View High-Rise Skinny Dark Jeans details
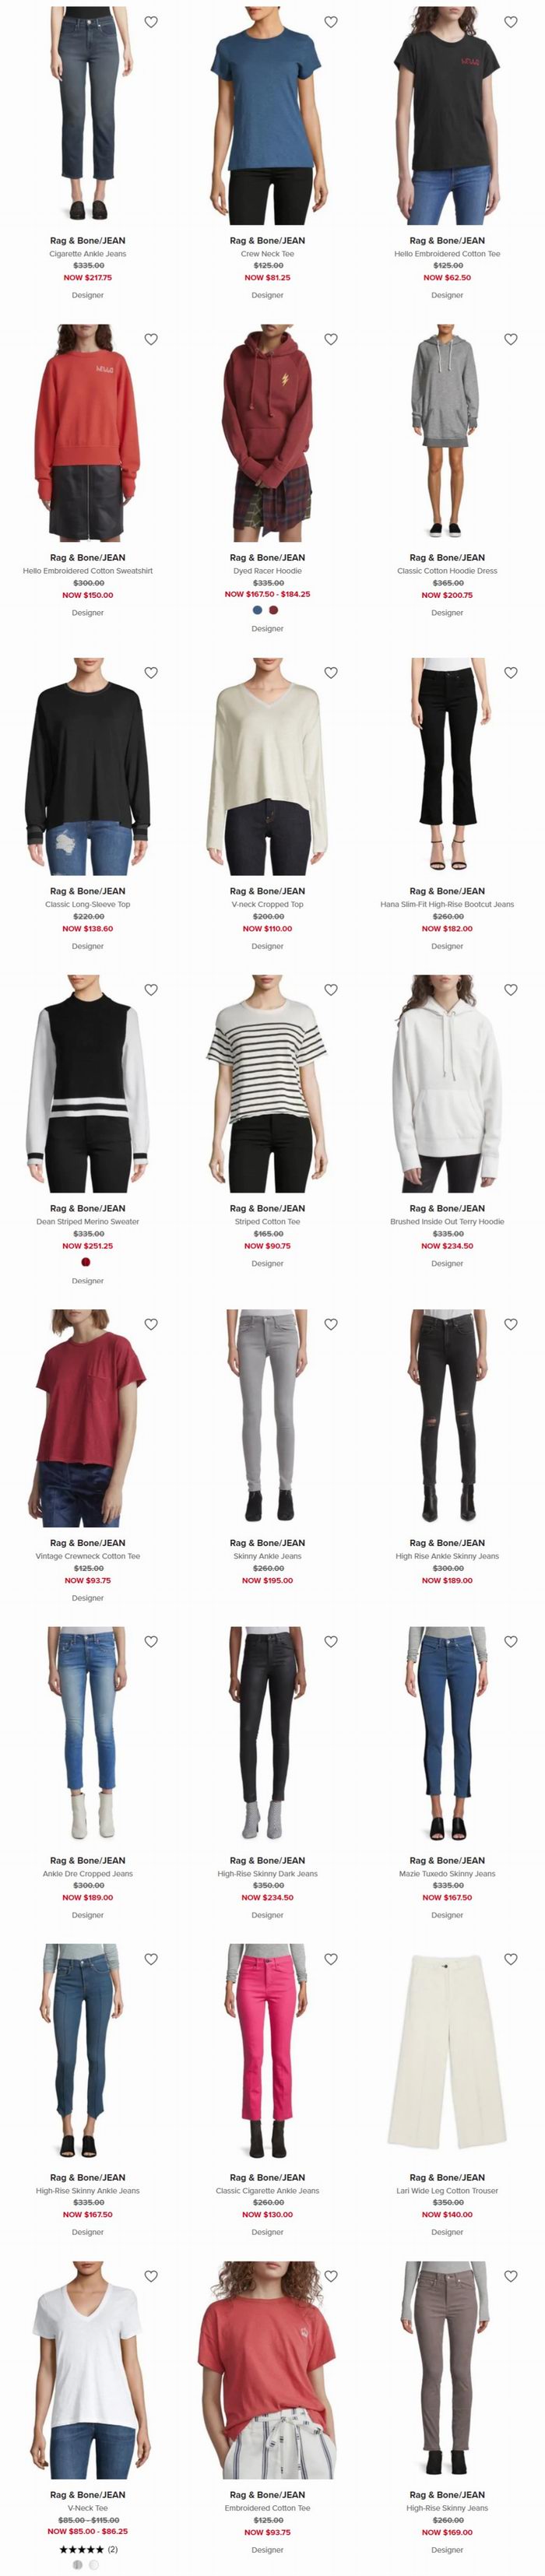The height and width of the screenshot is (2576, 545). point(267,1874)
